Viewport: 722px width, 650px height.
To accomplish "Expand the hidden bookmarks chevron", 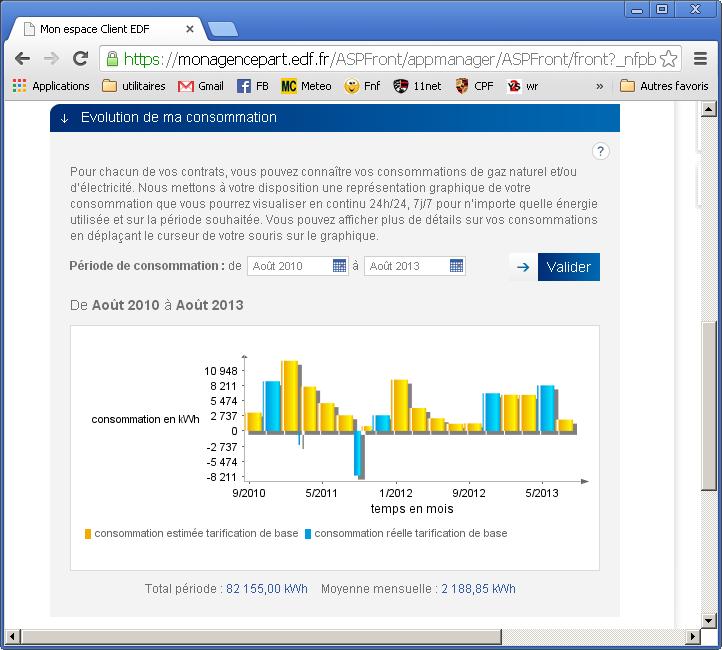I will click(x=599, y=86).
